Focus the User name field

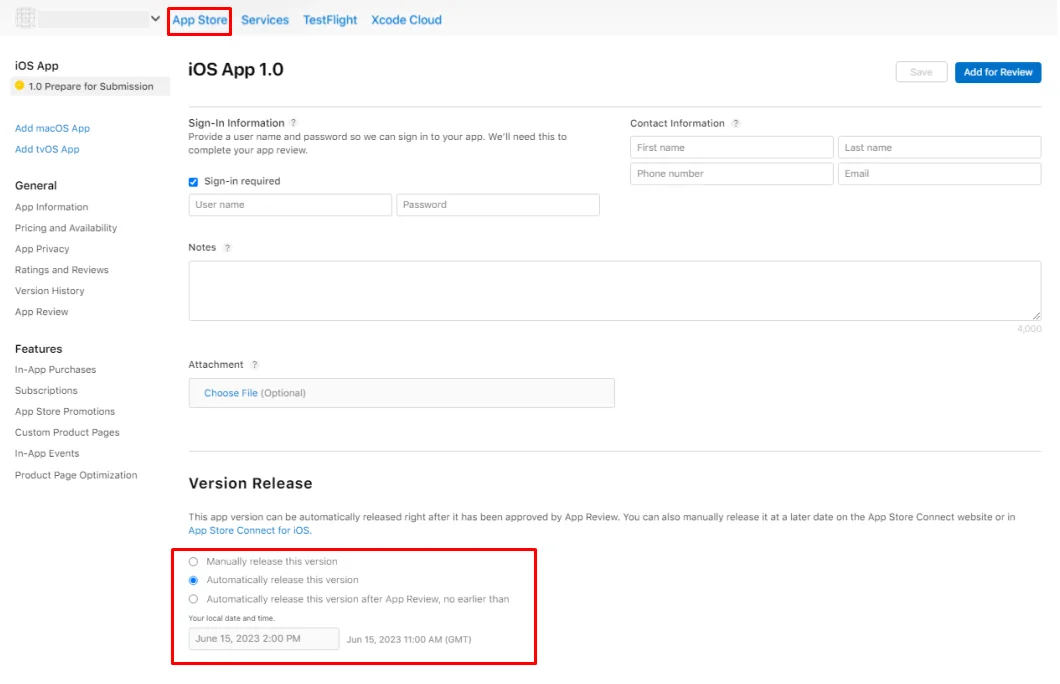click(290, 205)
